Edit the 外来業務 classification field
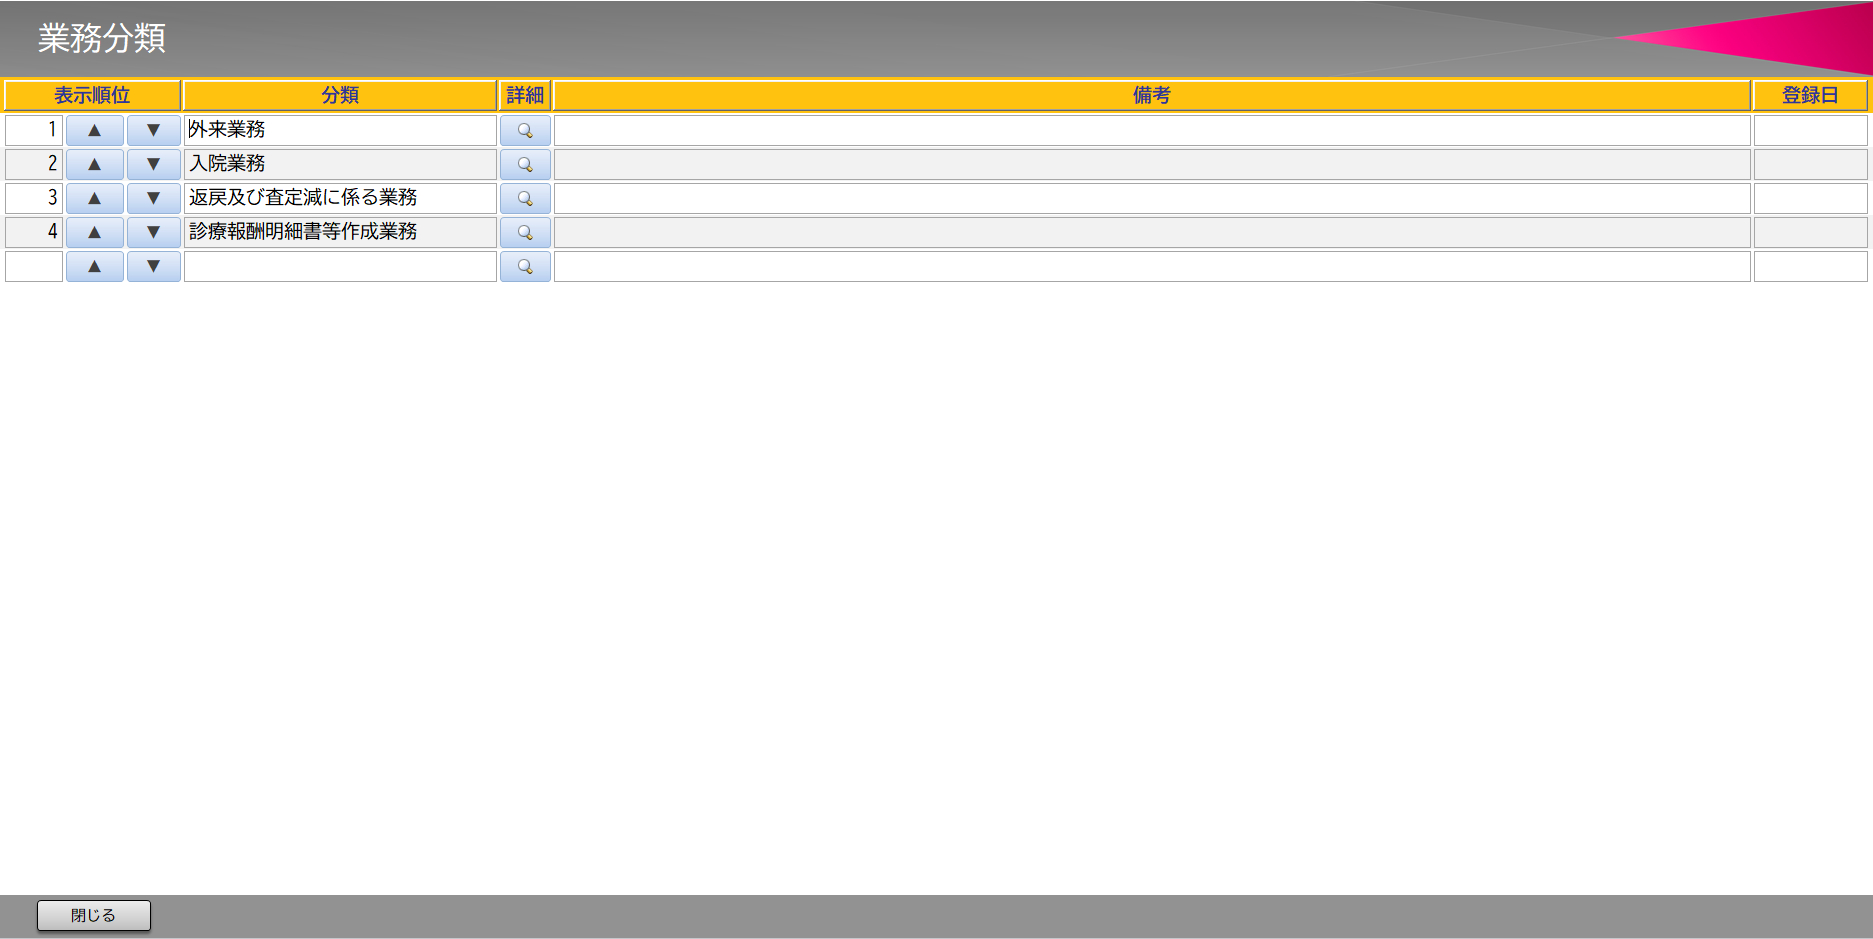Image resolution: width=1873 pixels, height=939 pixels. (340, 130)
